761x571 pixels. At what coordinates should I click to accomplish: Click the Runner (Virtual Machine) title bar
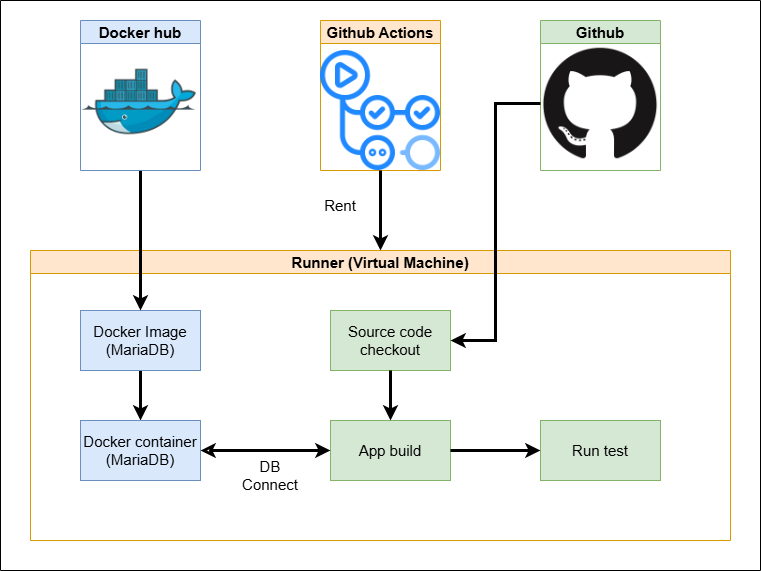tap(380, 263)
